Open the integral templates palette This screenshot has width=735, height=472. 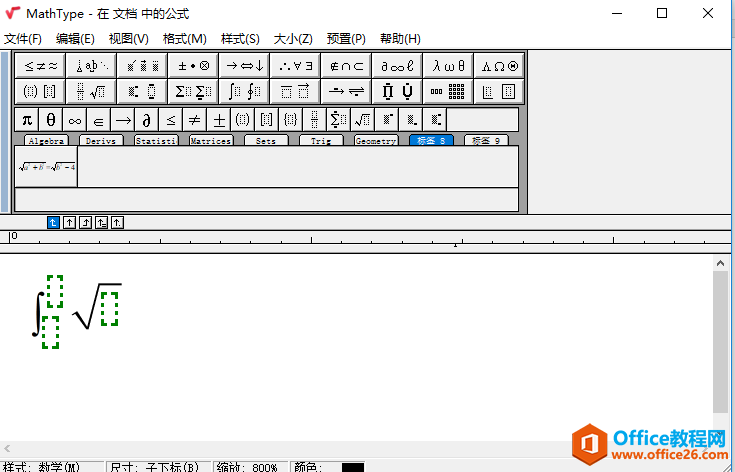244,91
